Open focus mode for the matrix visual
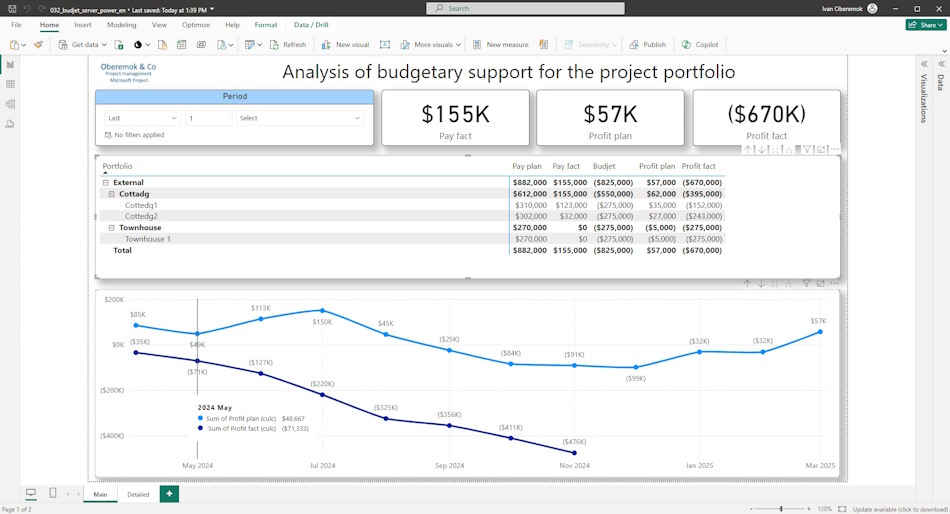The width and height of the screenshot is (950, 514). pyautogui.click(x=821, y=150)
